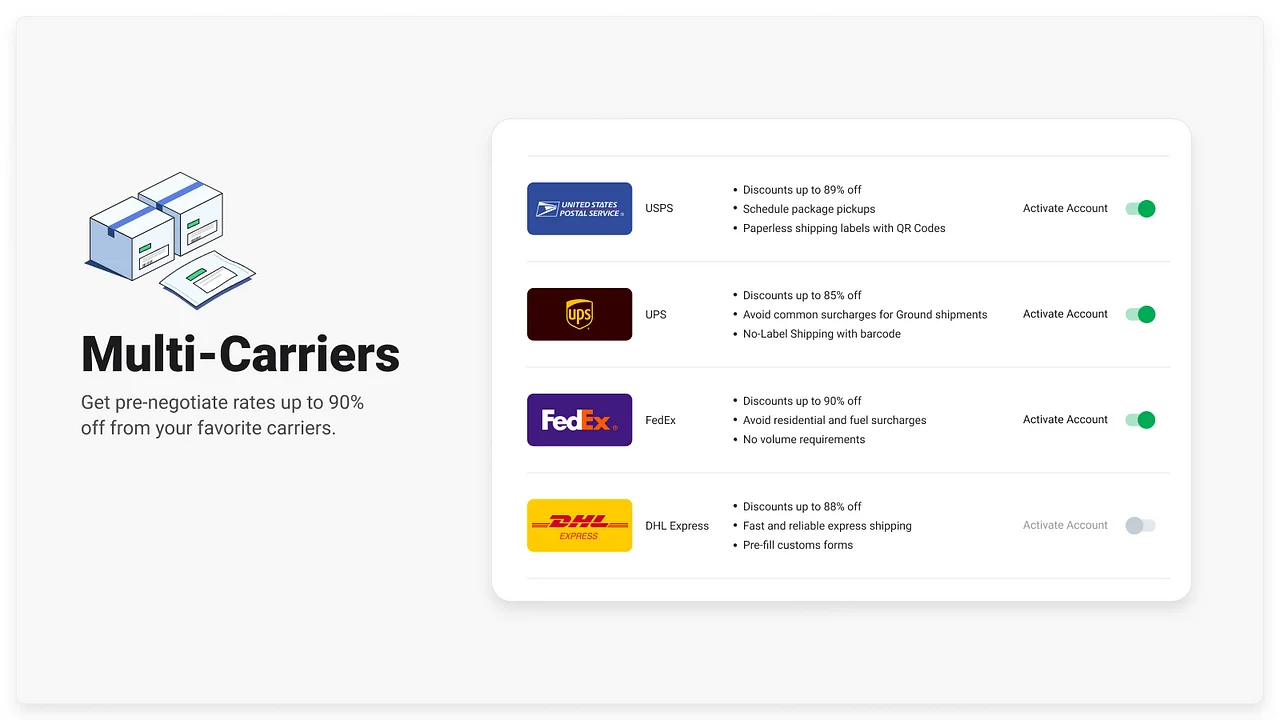Screen dimensions: 1280x720
Task: Click Activate Account label for UPS
Action: (x=1065, y=314)
